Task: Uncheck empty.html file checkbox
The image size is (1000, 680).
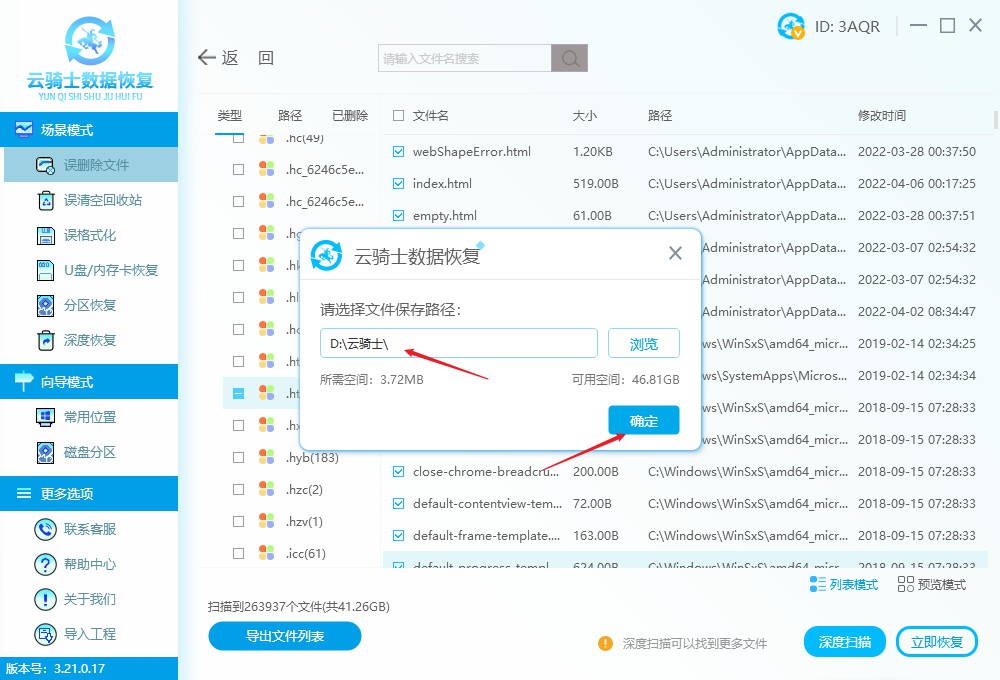Action: (399, 216)
